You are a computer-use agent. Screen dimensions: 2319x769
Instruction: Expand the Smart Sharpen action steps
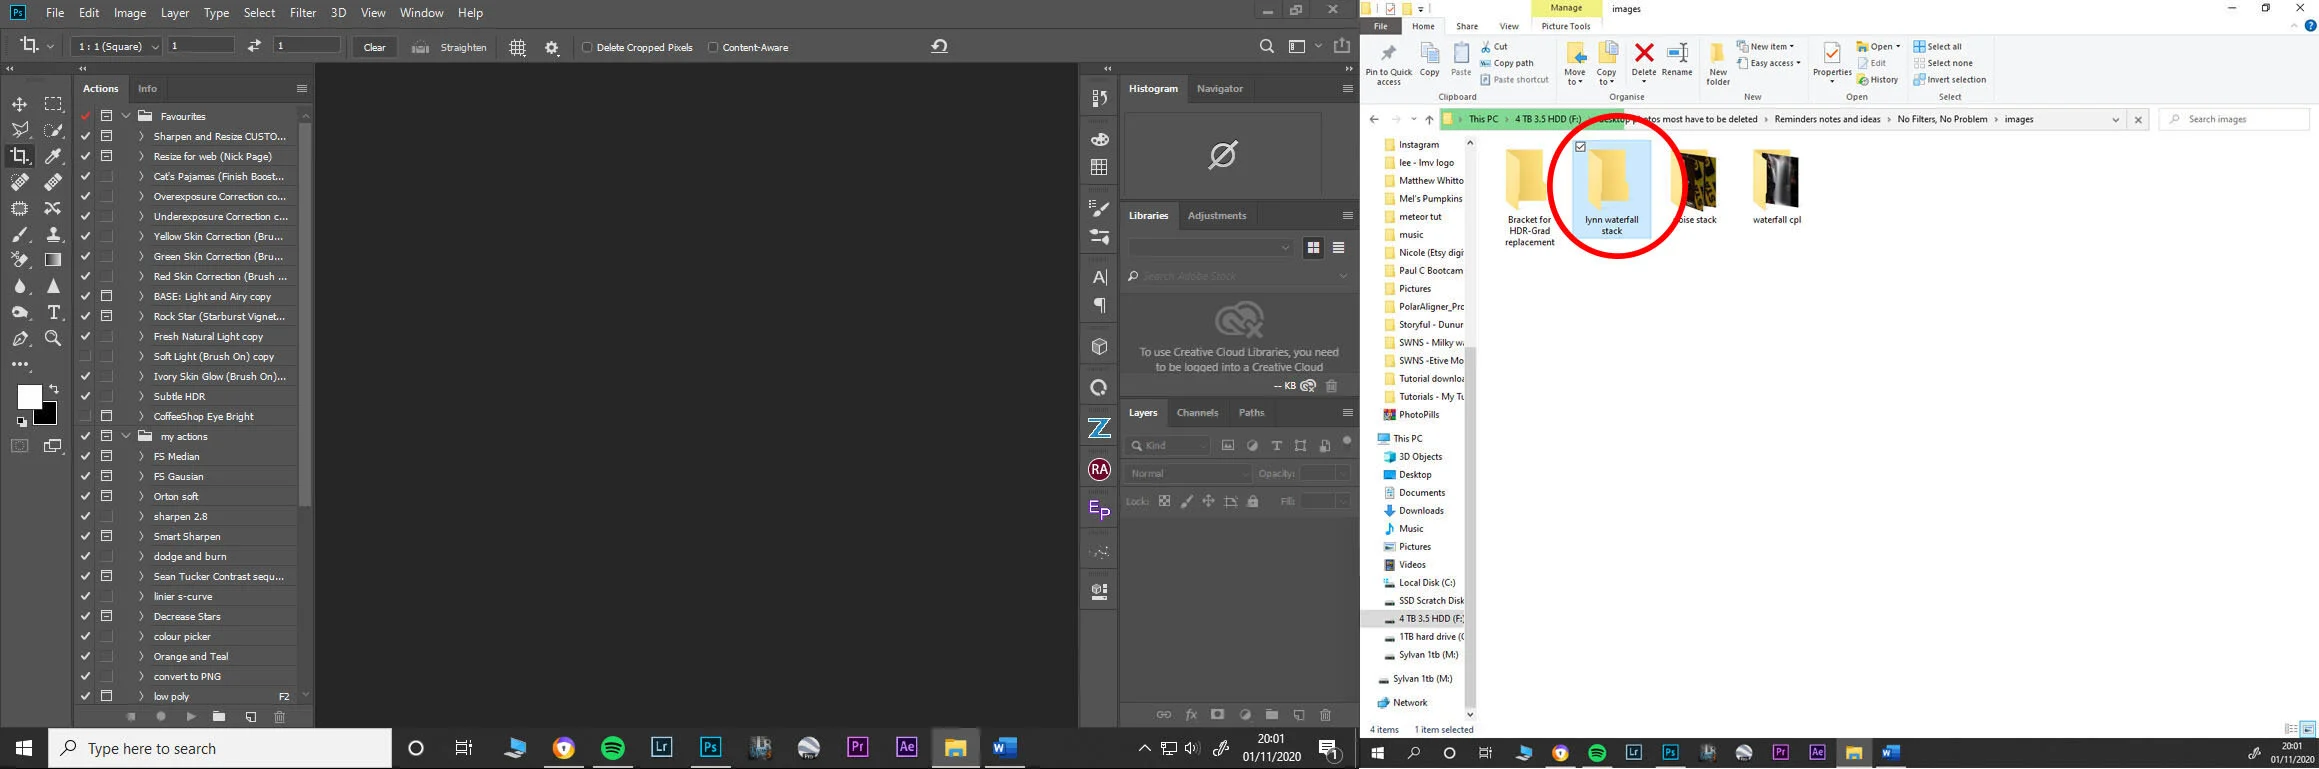[141, 536]
